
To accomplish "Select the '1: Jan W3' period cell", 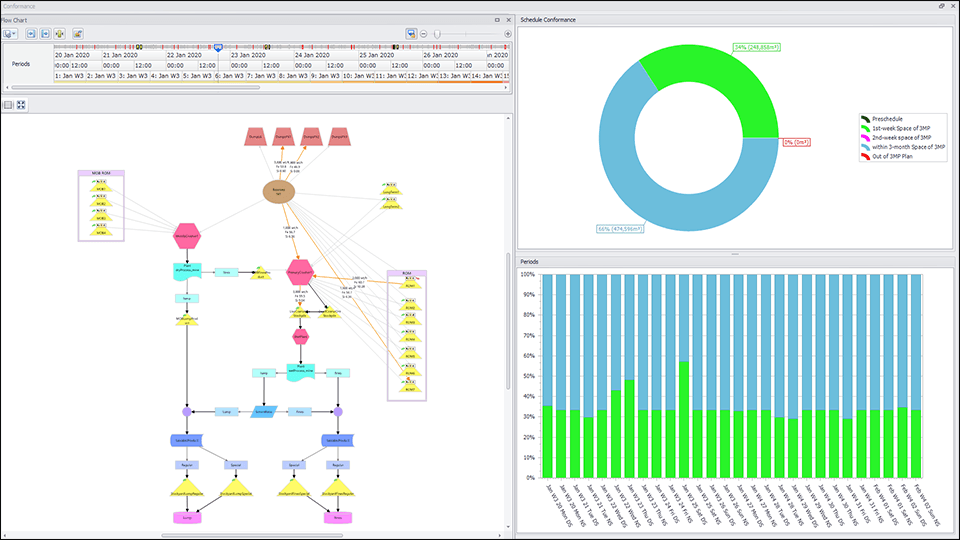I will (69, 76).
